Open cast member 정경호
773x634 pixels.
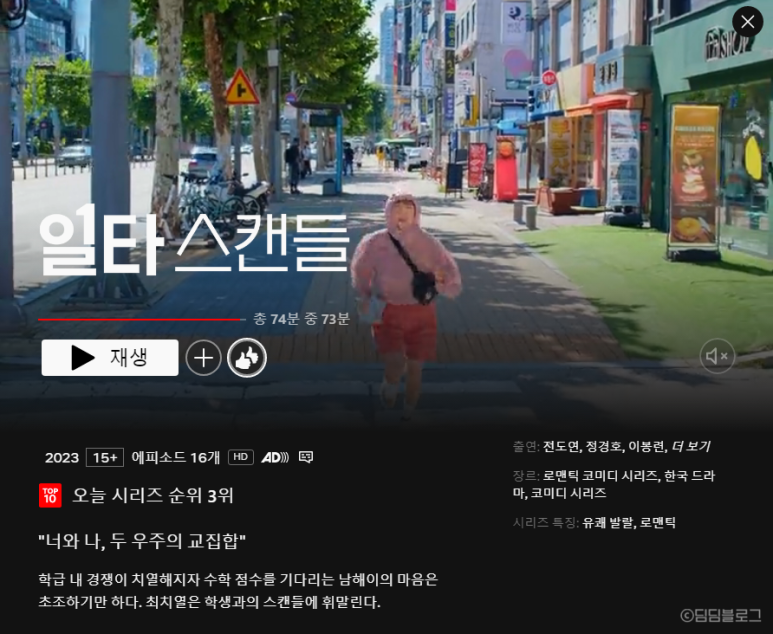604,447
